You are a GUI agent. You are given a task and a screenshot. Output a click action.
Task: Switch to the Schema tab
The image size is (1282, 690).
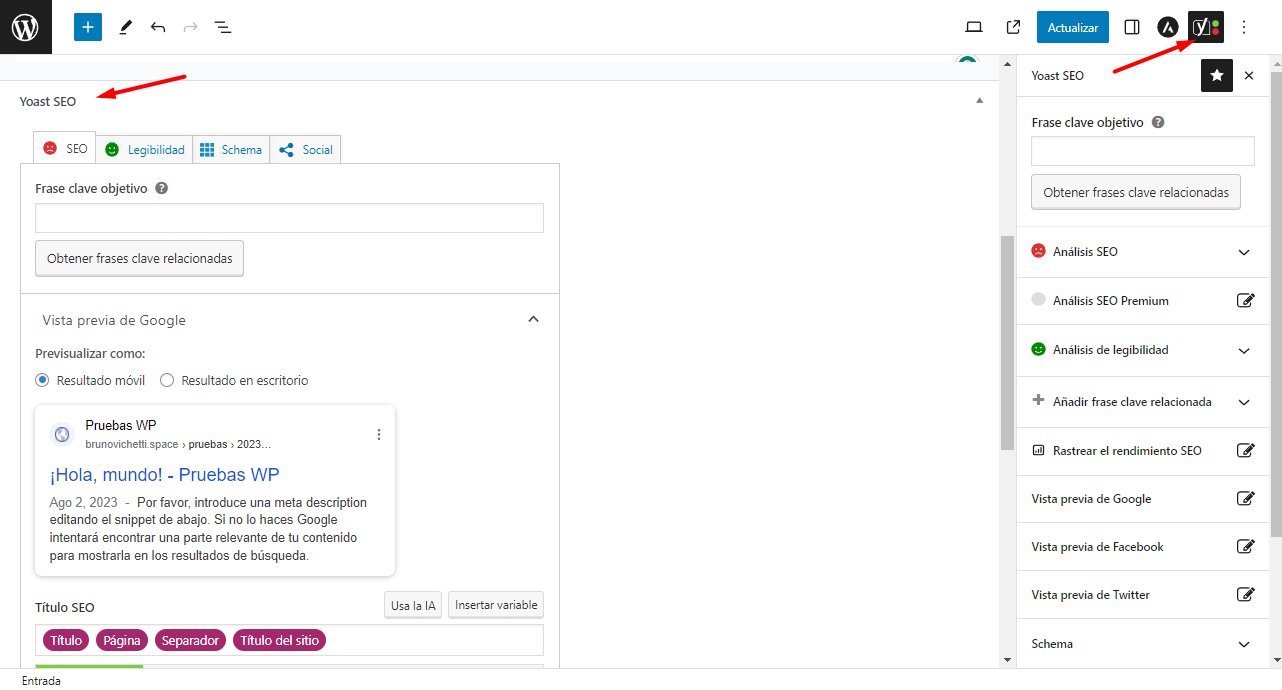tap(230, 149)
